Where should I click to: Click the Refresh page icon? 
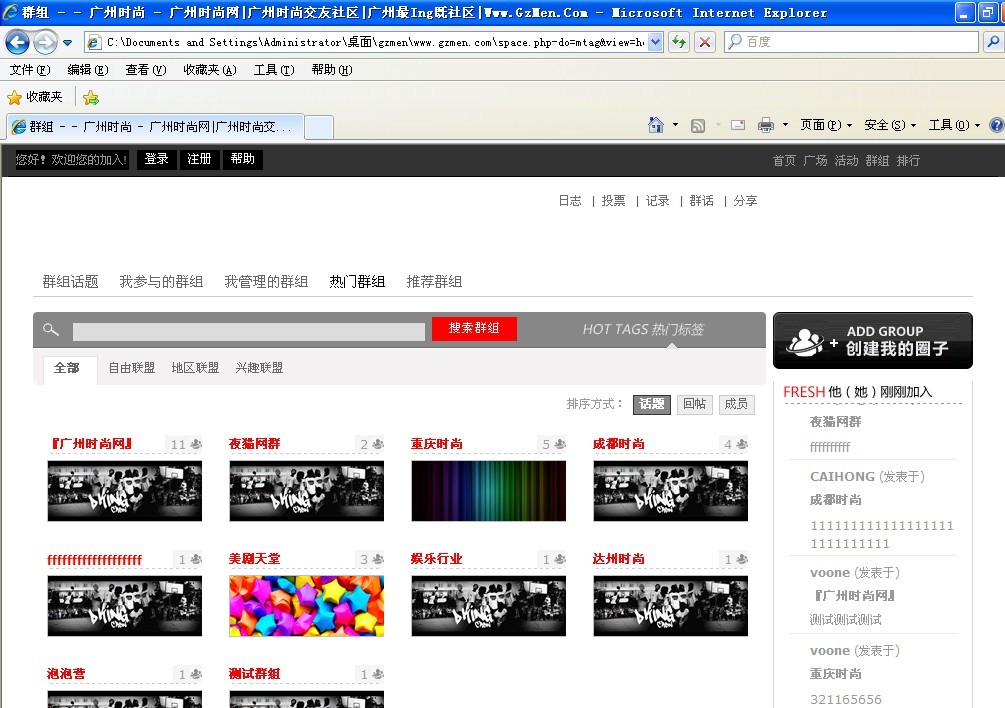[679, 42]
